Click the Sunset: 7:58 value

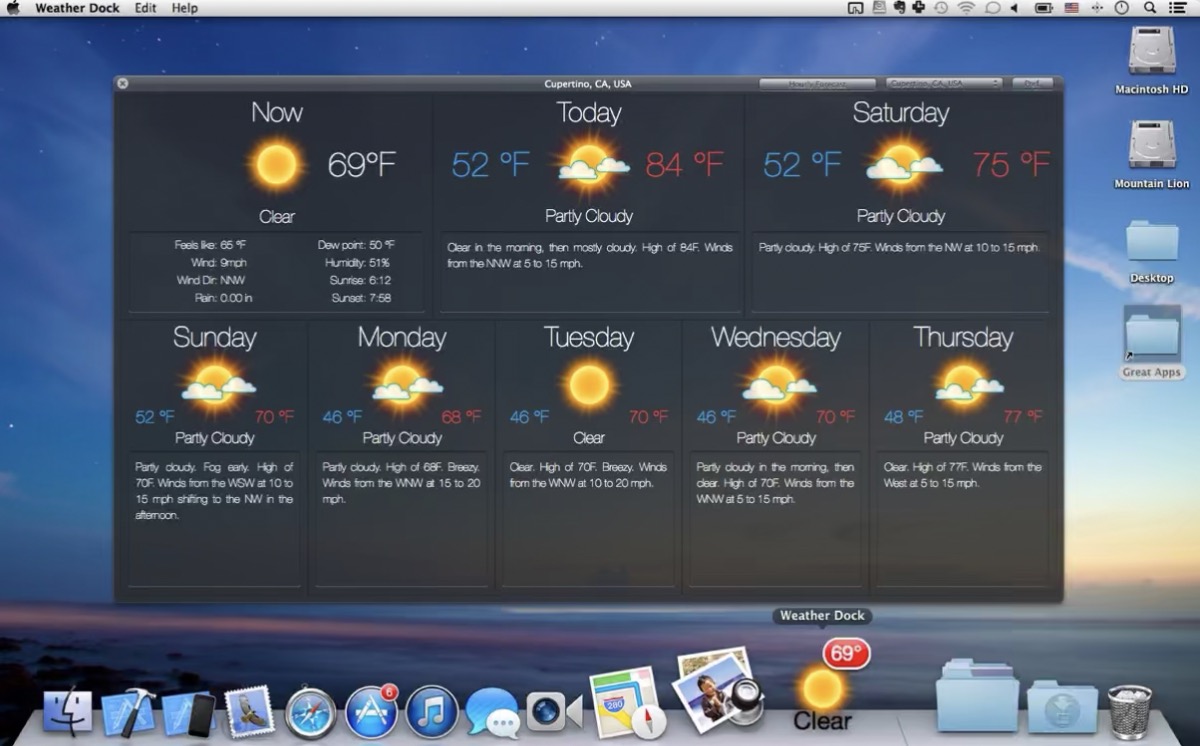(361, 298)
